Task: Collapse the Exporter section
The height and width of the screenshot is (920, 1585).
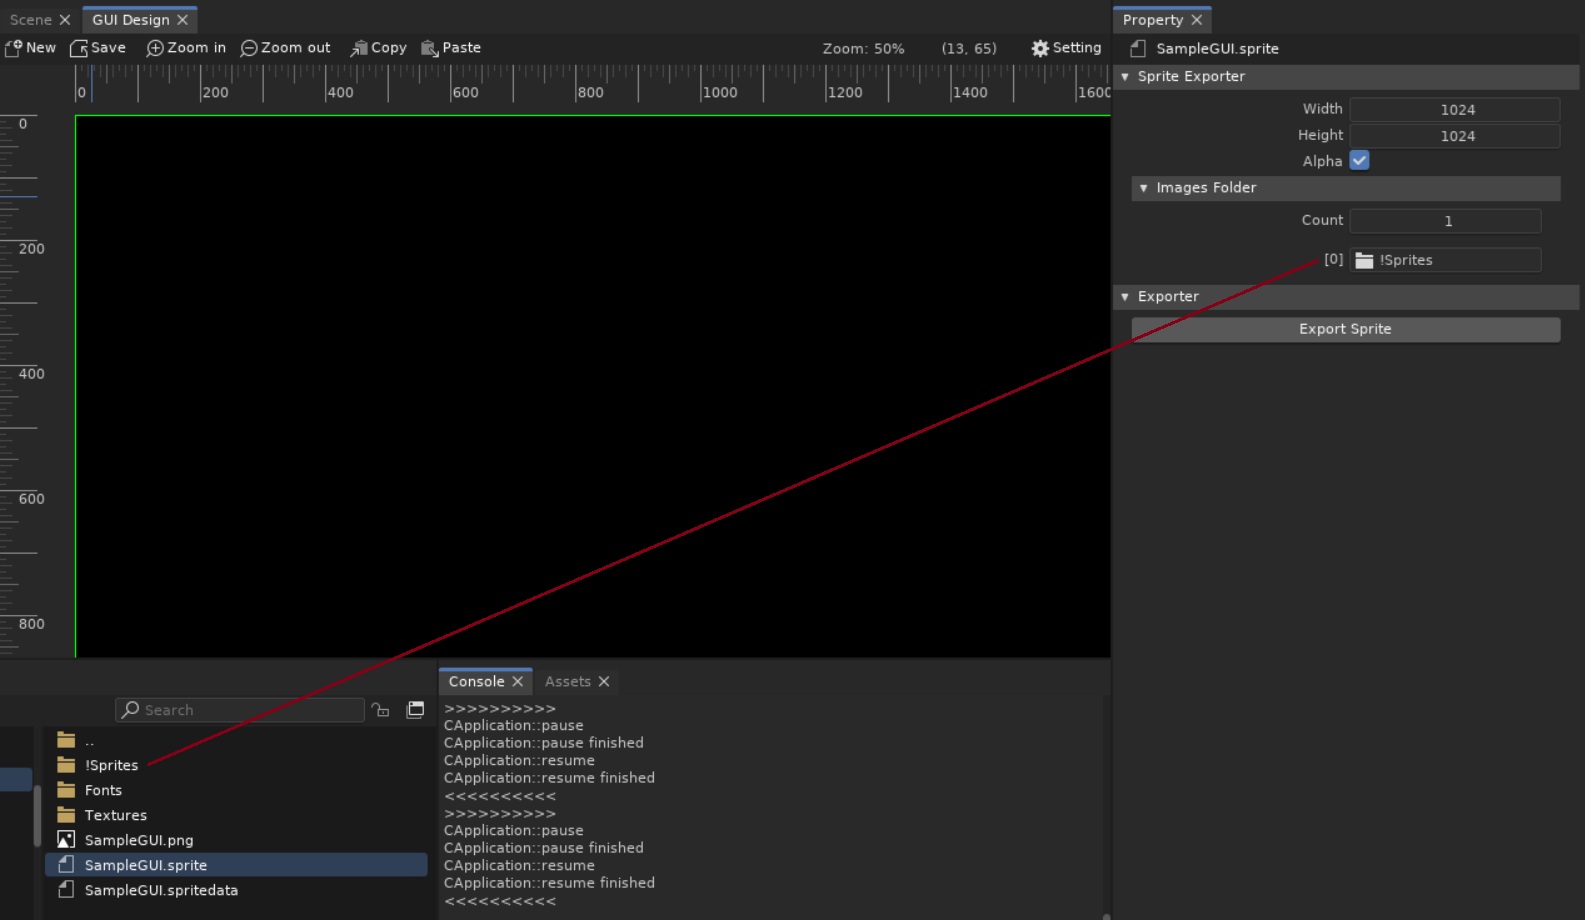Action: tap(1125, 297)
